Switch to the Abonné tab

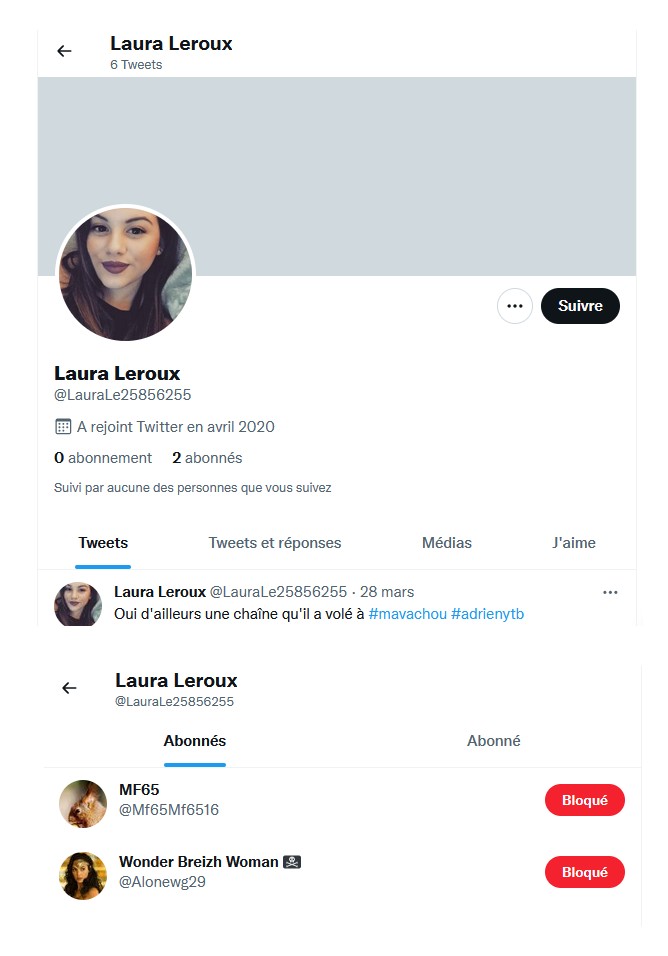tap(494, 741)
